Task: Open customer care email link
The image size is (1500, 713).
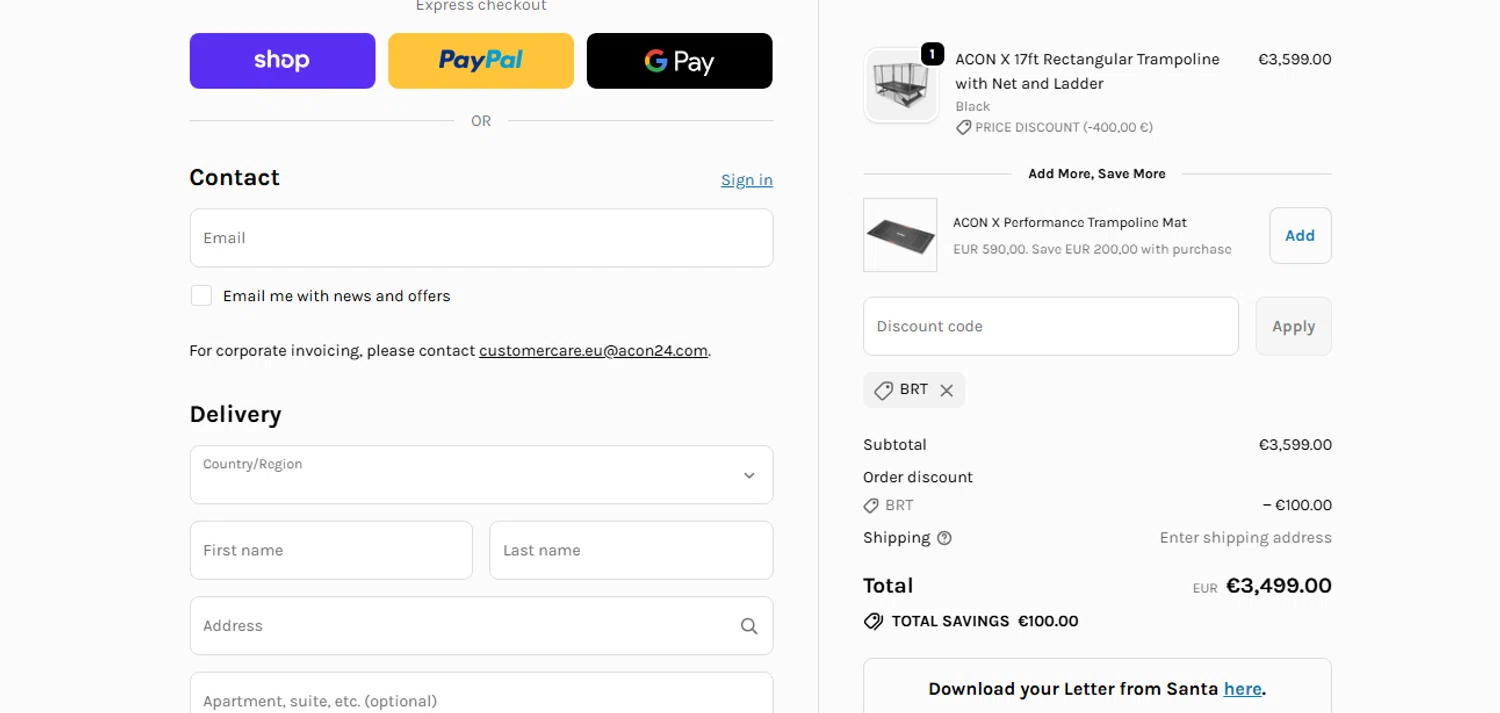Action: click(593, 351)
